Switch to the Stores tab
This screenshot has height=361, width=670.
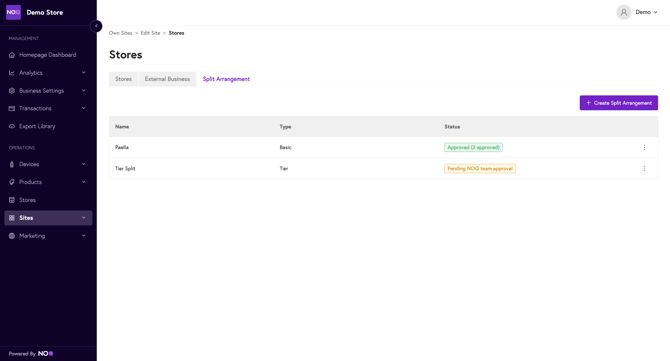[123, 79]
